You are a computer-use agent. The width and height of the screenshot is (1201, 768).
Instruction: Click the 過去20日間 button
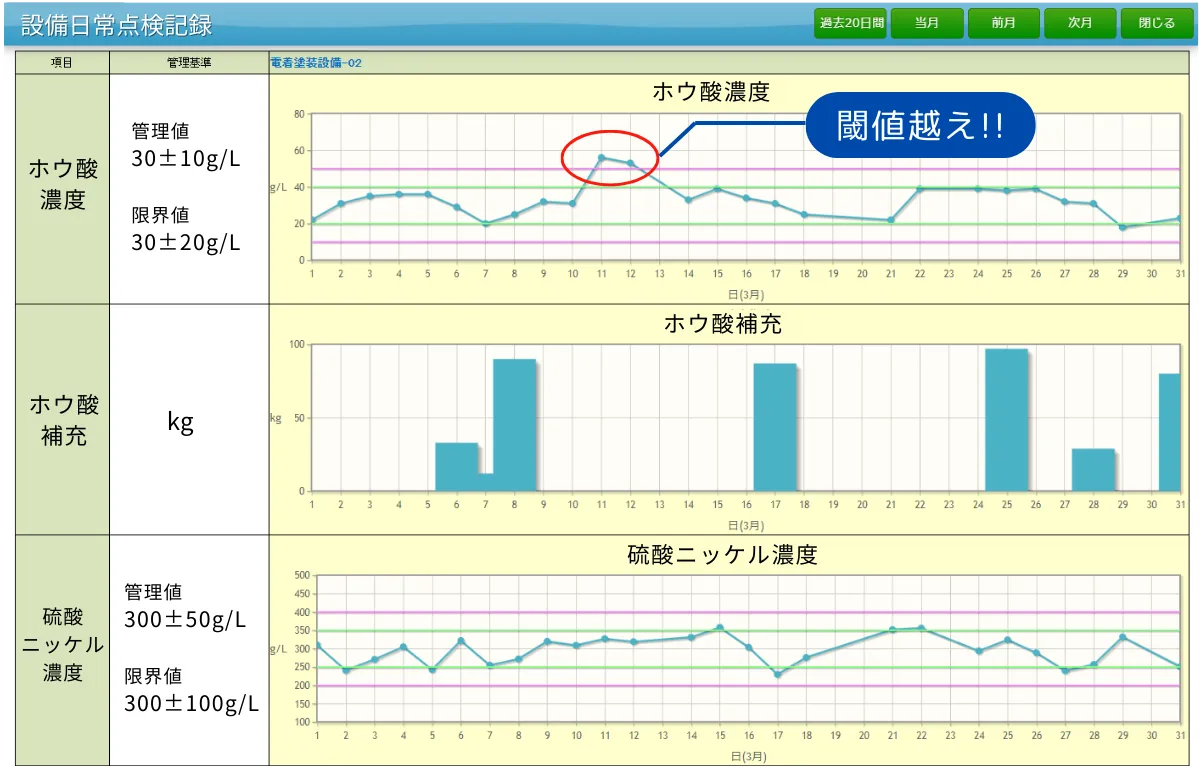[x=851, y=23]
